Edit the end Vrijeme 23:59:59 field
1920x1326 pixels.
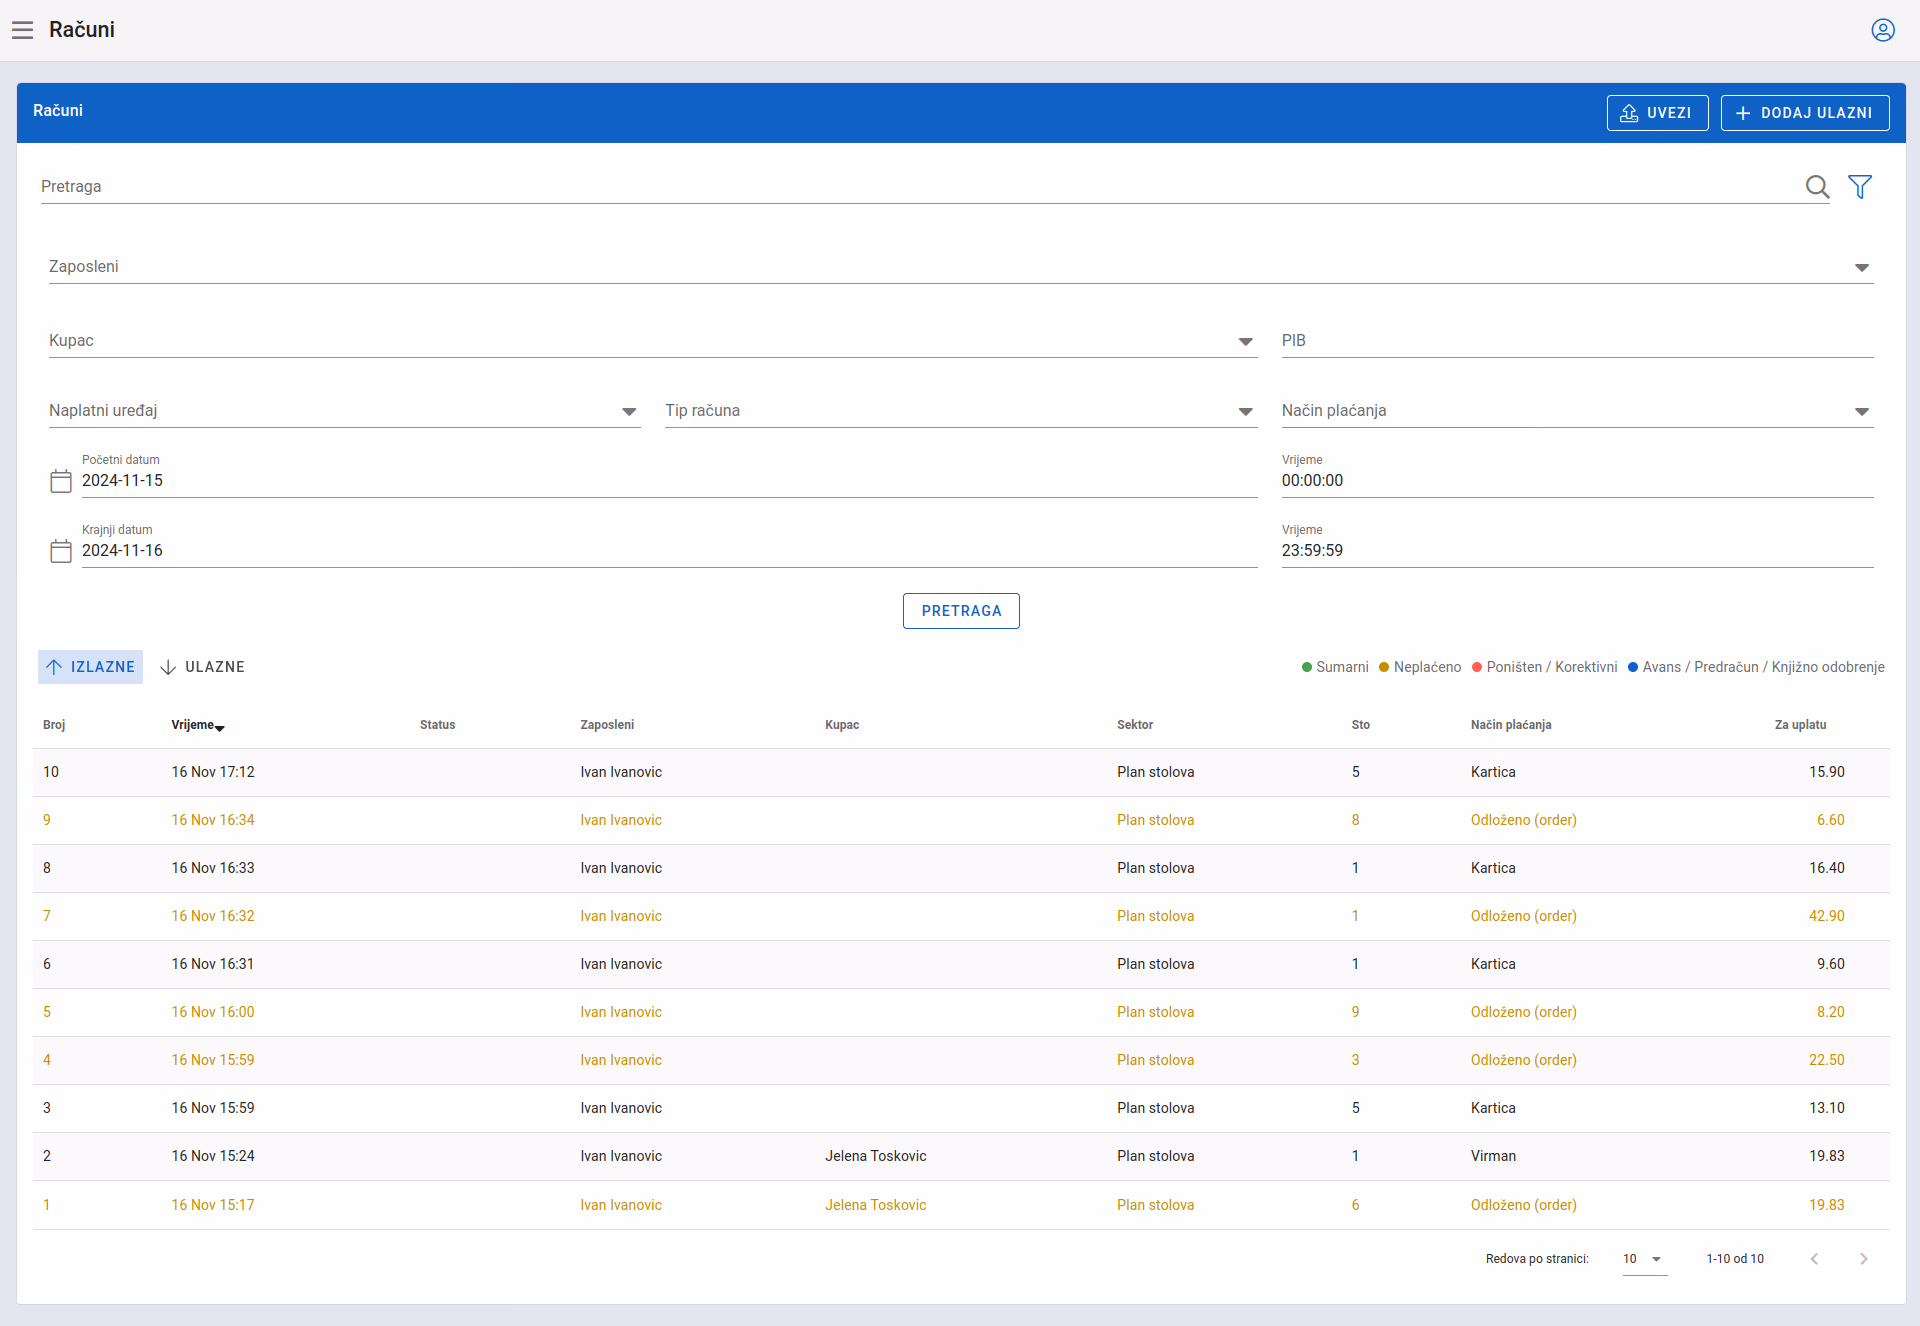(1577, 551)
